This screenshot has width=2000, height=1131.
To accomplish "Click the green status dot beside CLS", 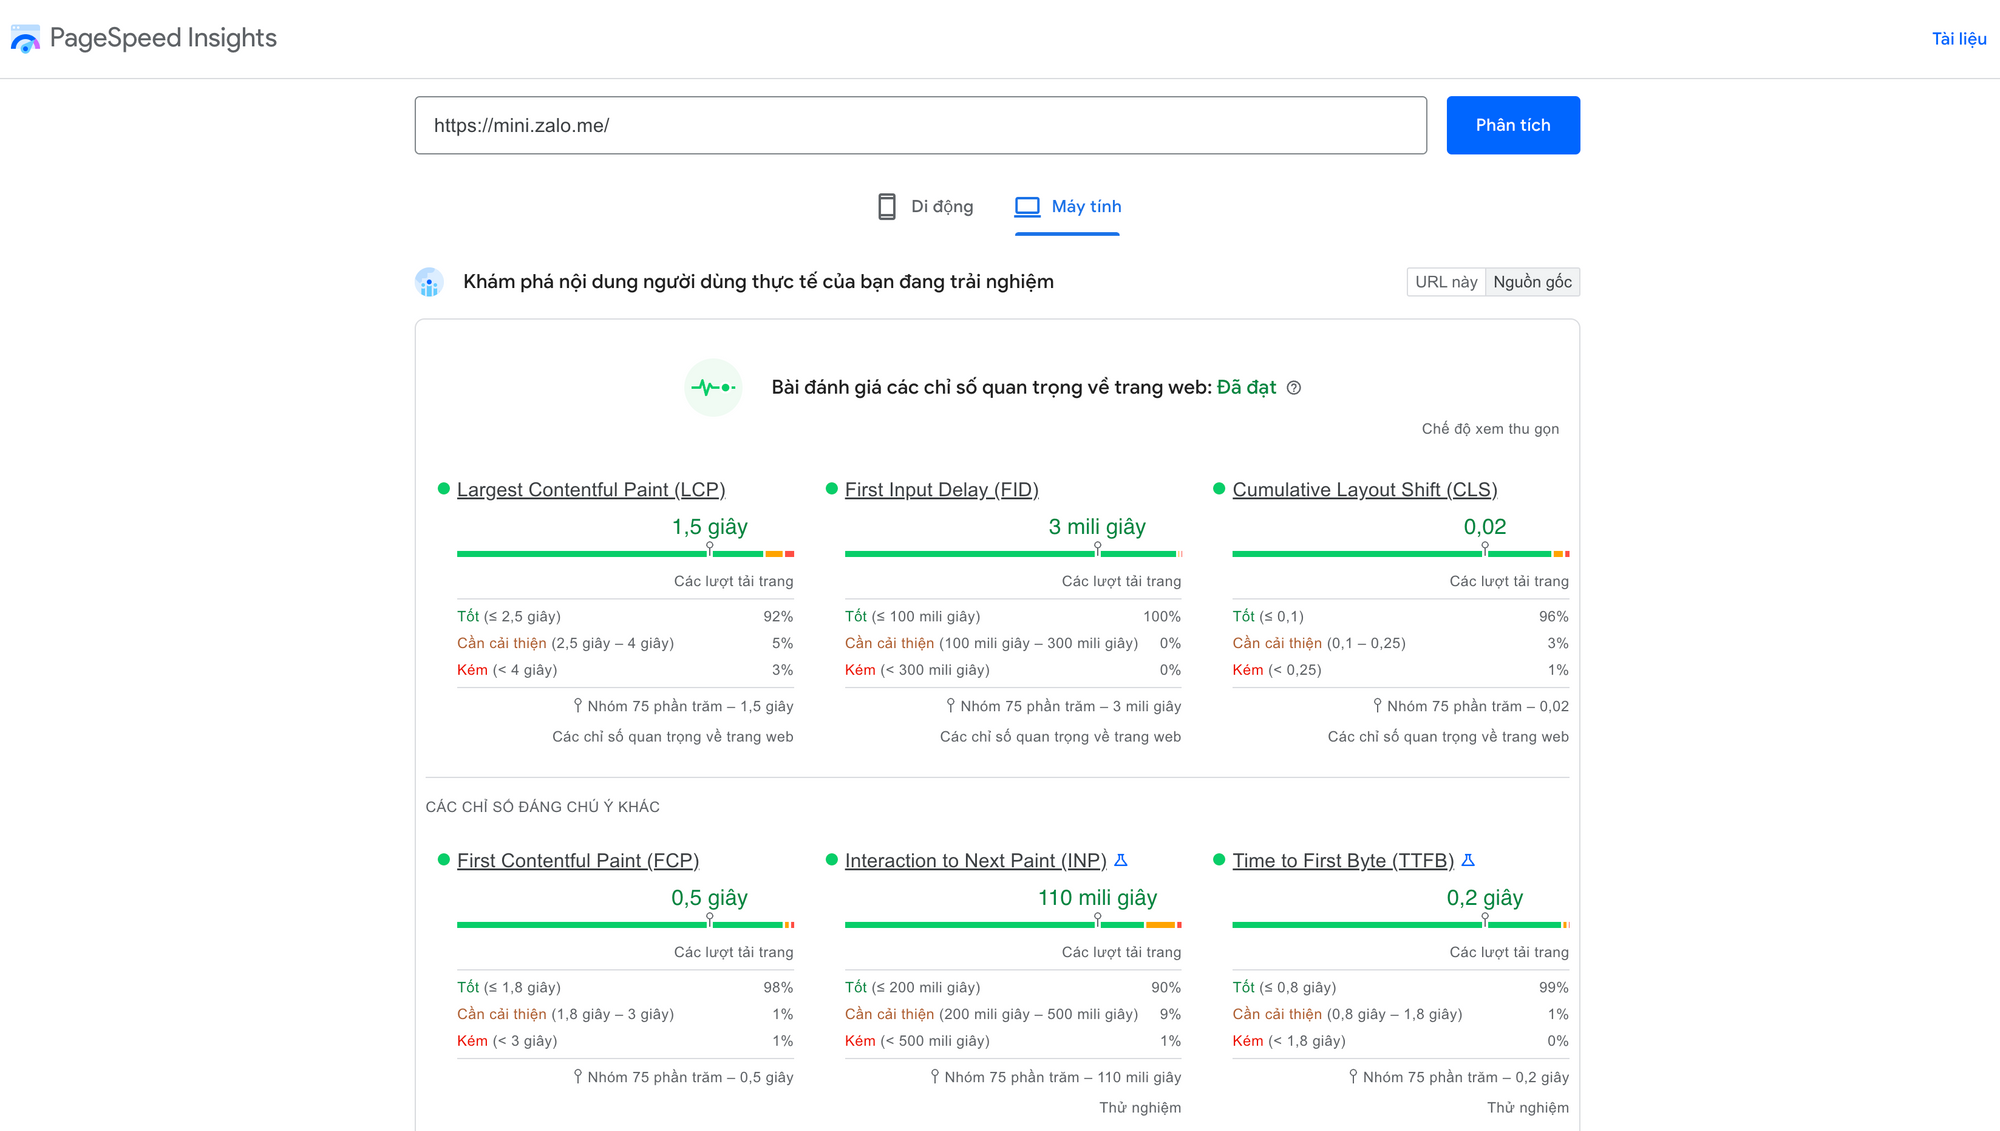I will 1219,488.
